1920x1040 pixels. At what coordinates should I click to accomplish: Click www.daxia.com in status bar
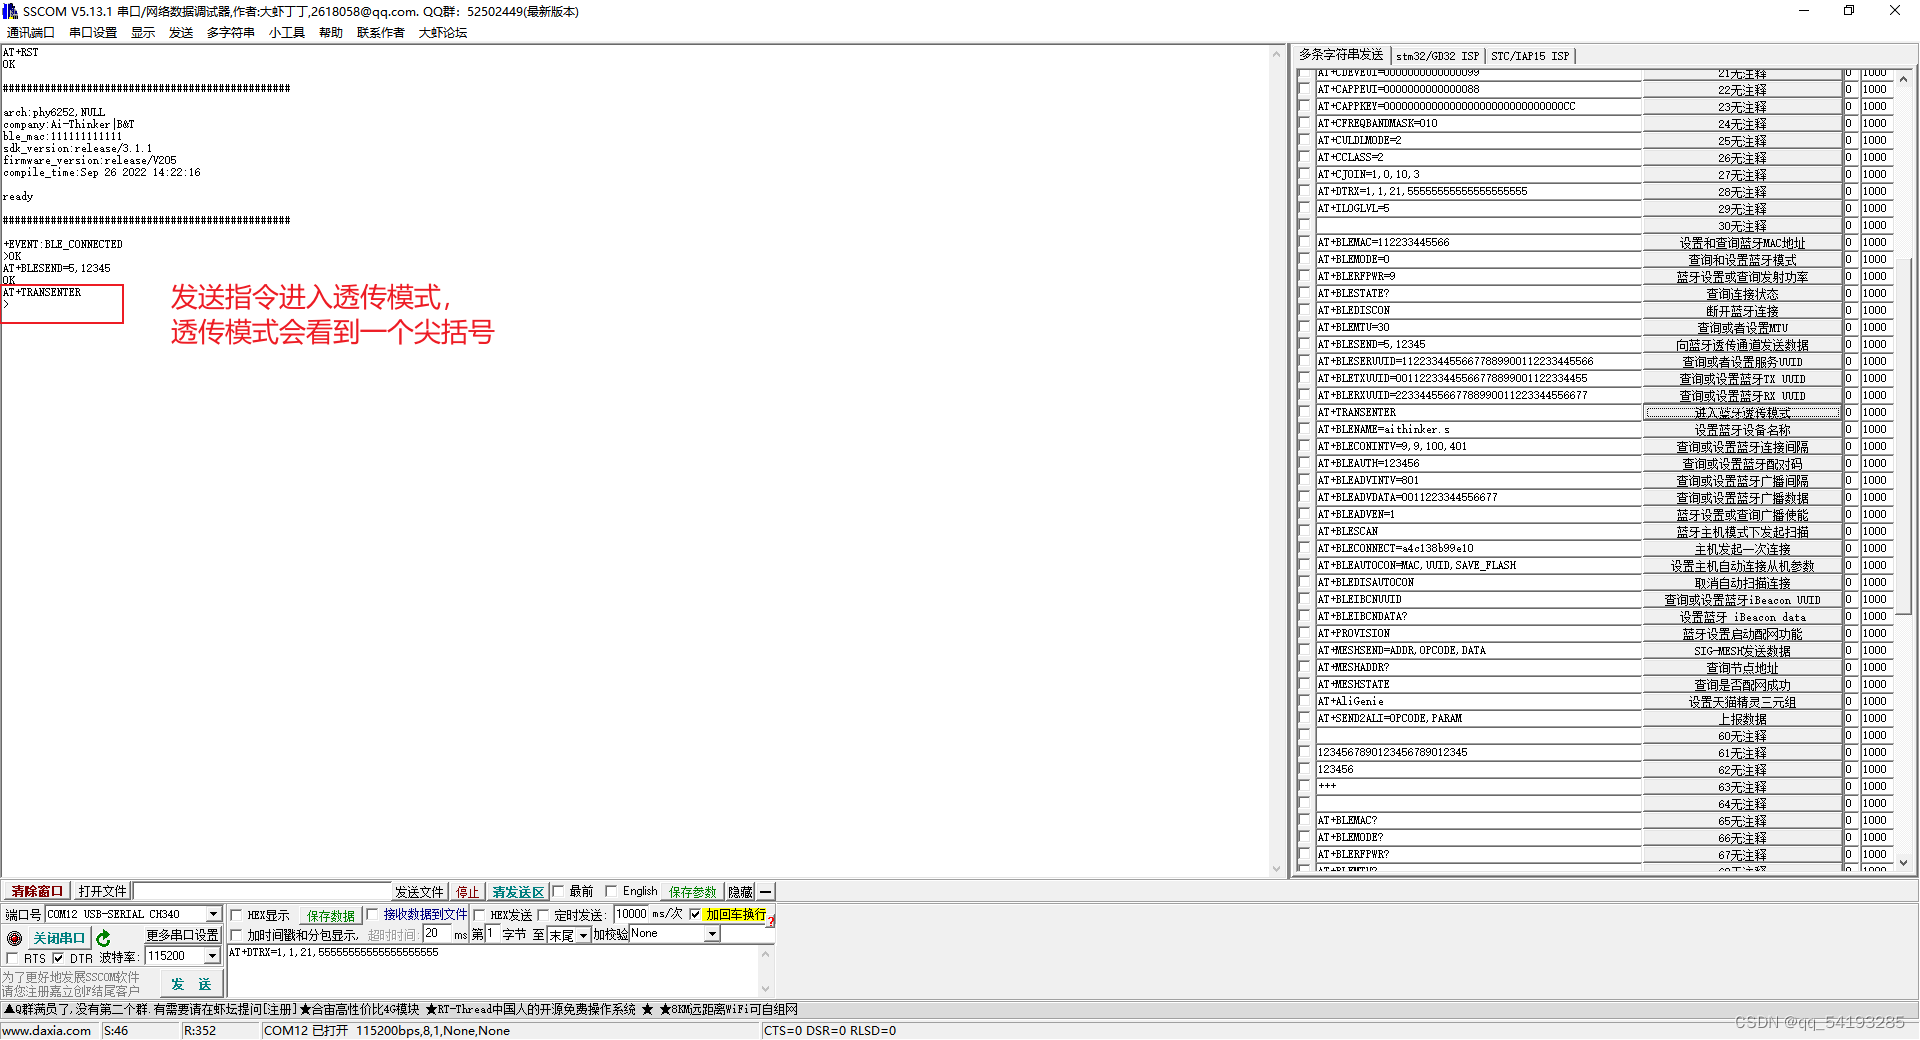(46, 1031)
